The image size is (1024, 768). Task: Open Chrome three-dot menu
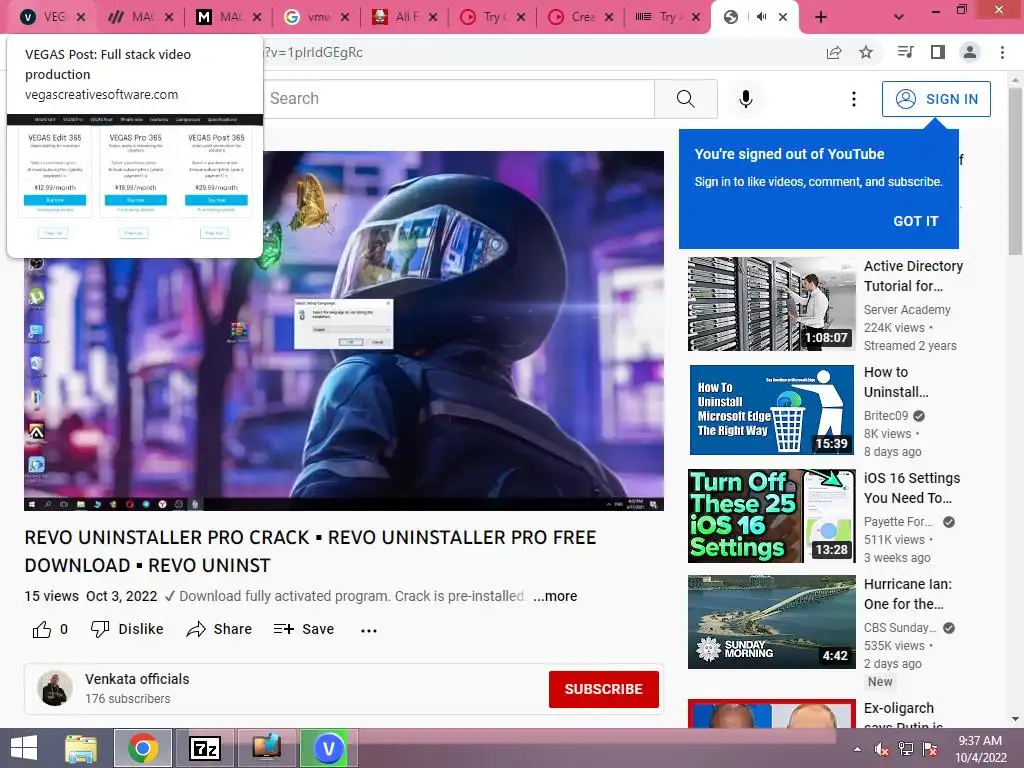[x=1002, y=52]
